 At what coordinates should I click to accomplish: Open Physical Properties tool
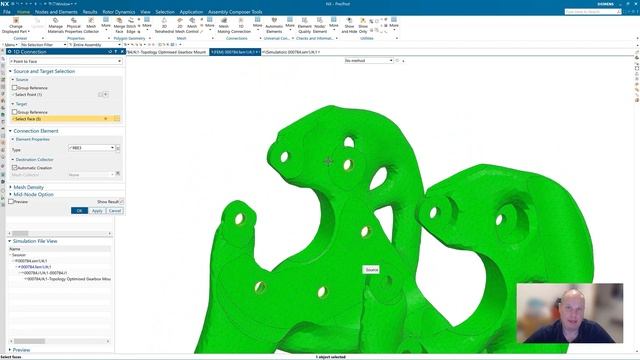[73, 25]
